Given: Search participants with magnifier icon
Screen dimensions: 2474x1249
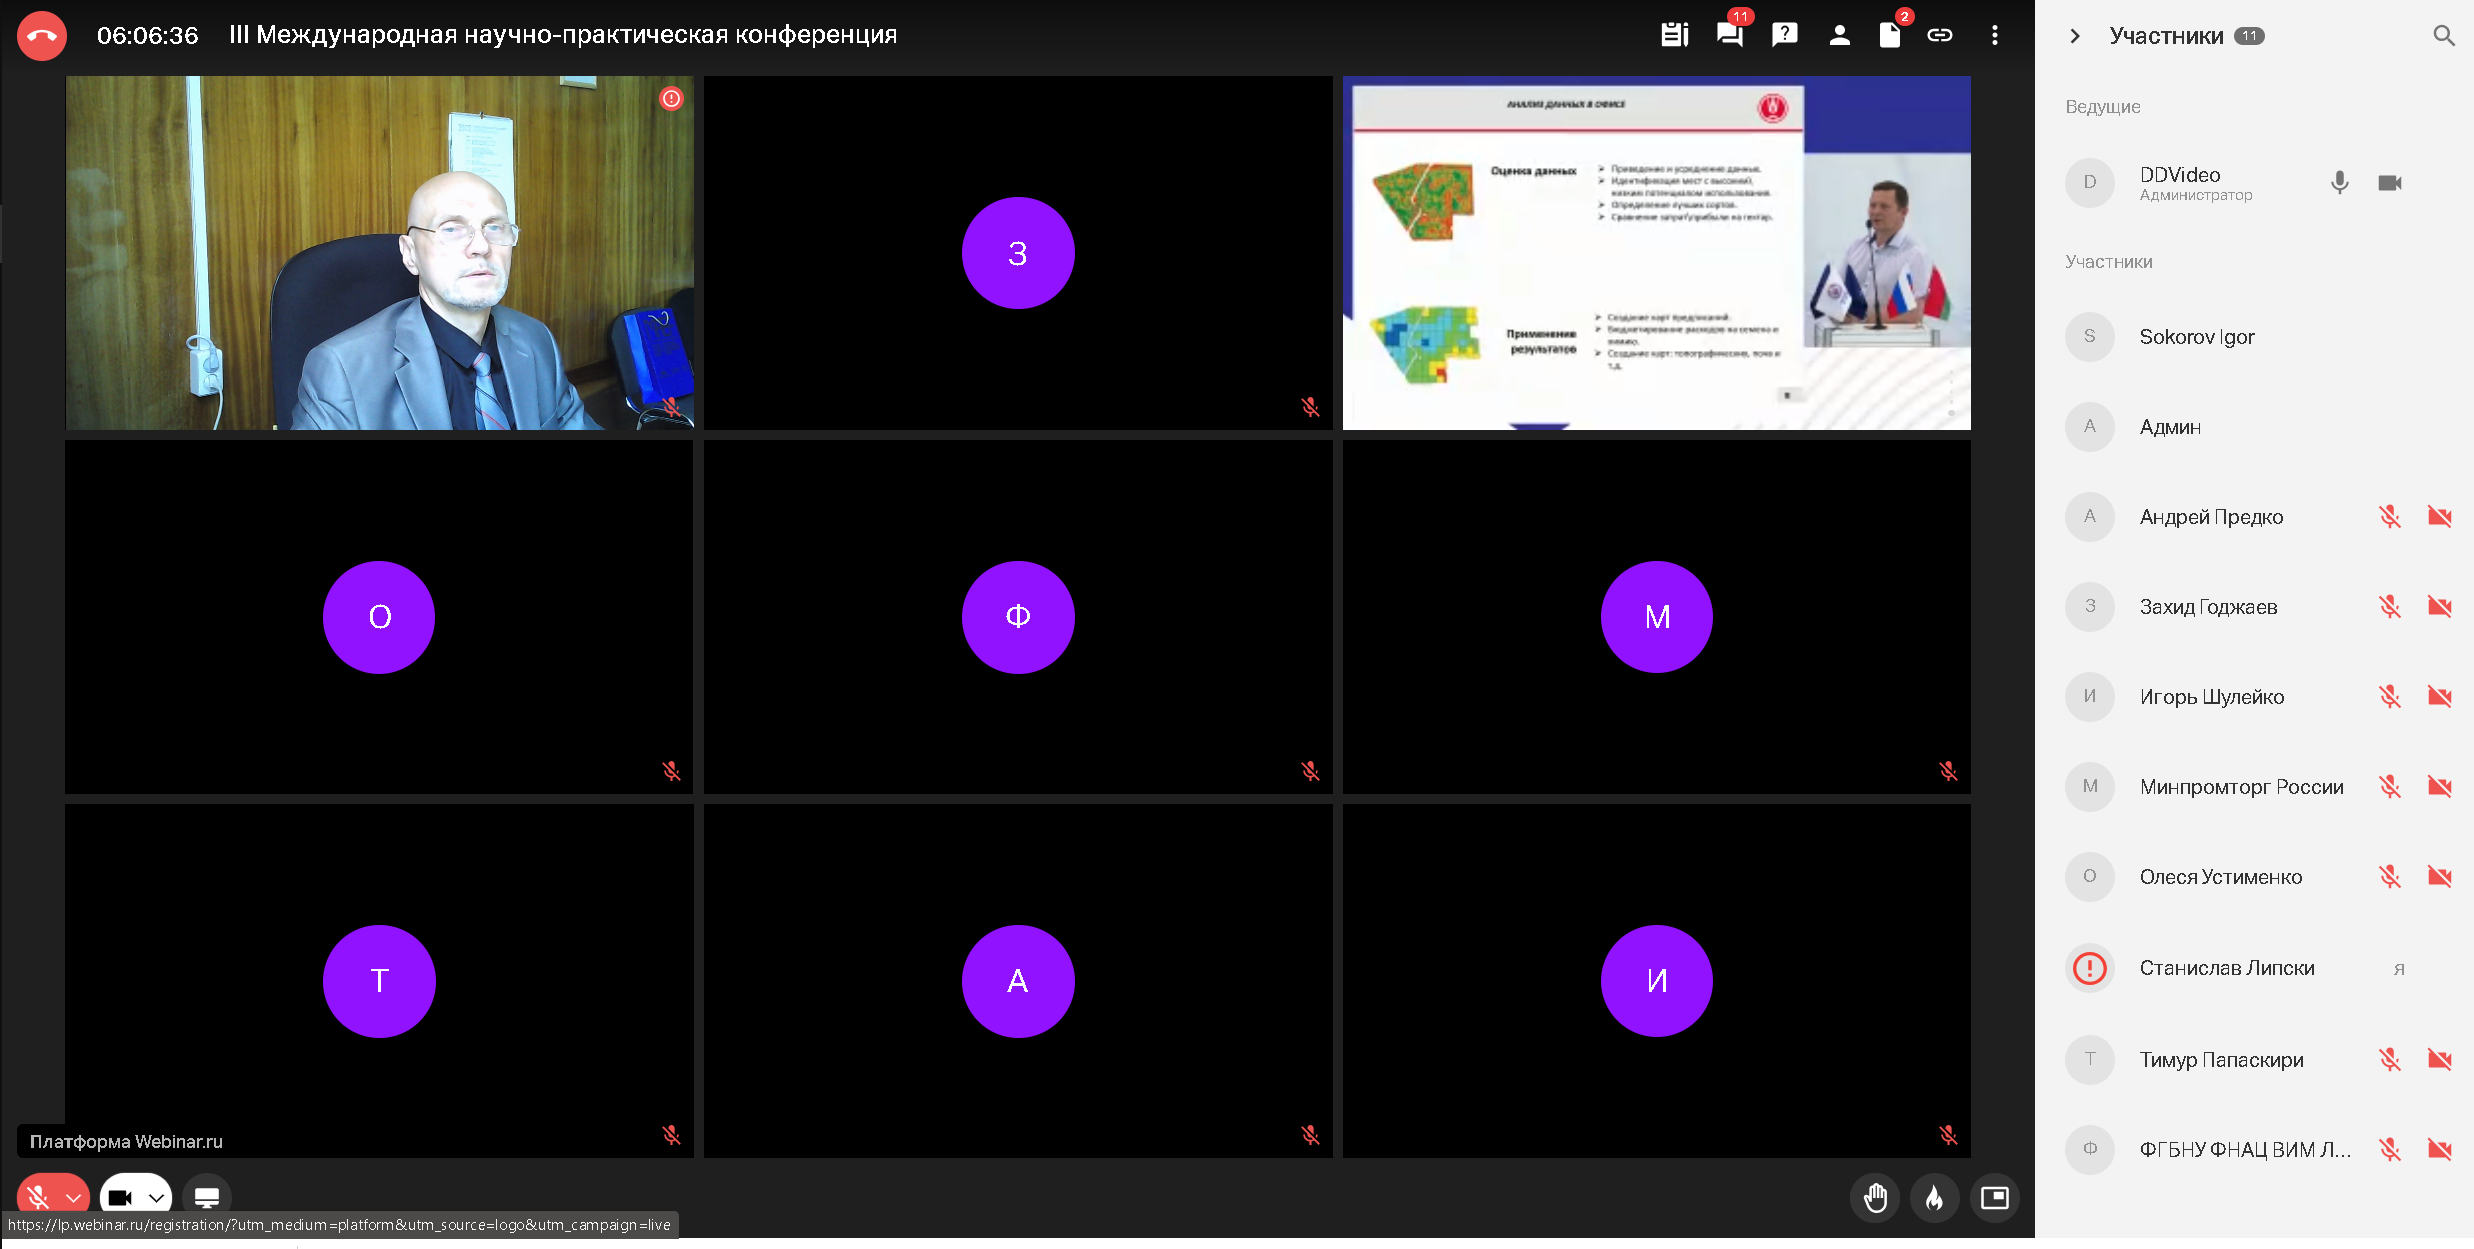Looking at the screenshot, I should pos(2444,36).
